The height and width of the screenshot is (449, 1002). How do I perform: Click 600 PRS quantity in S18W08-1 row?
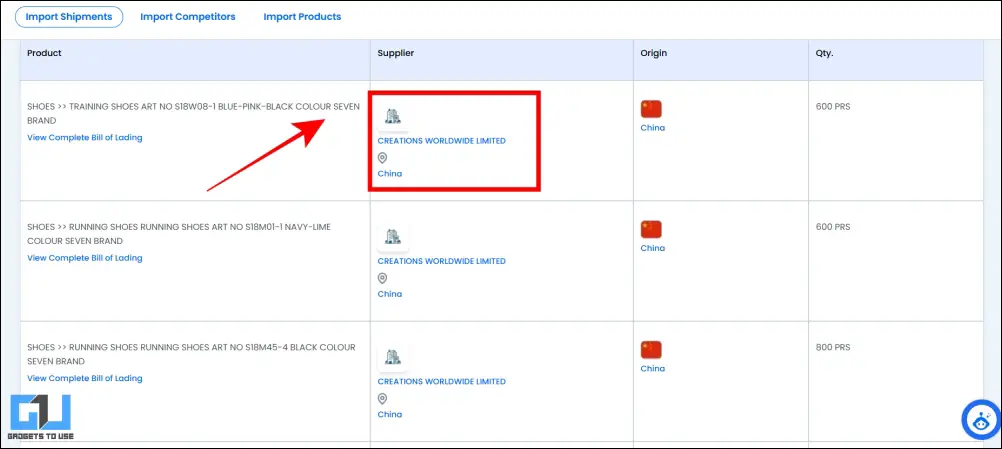point(833,107)
